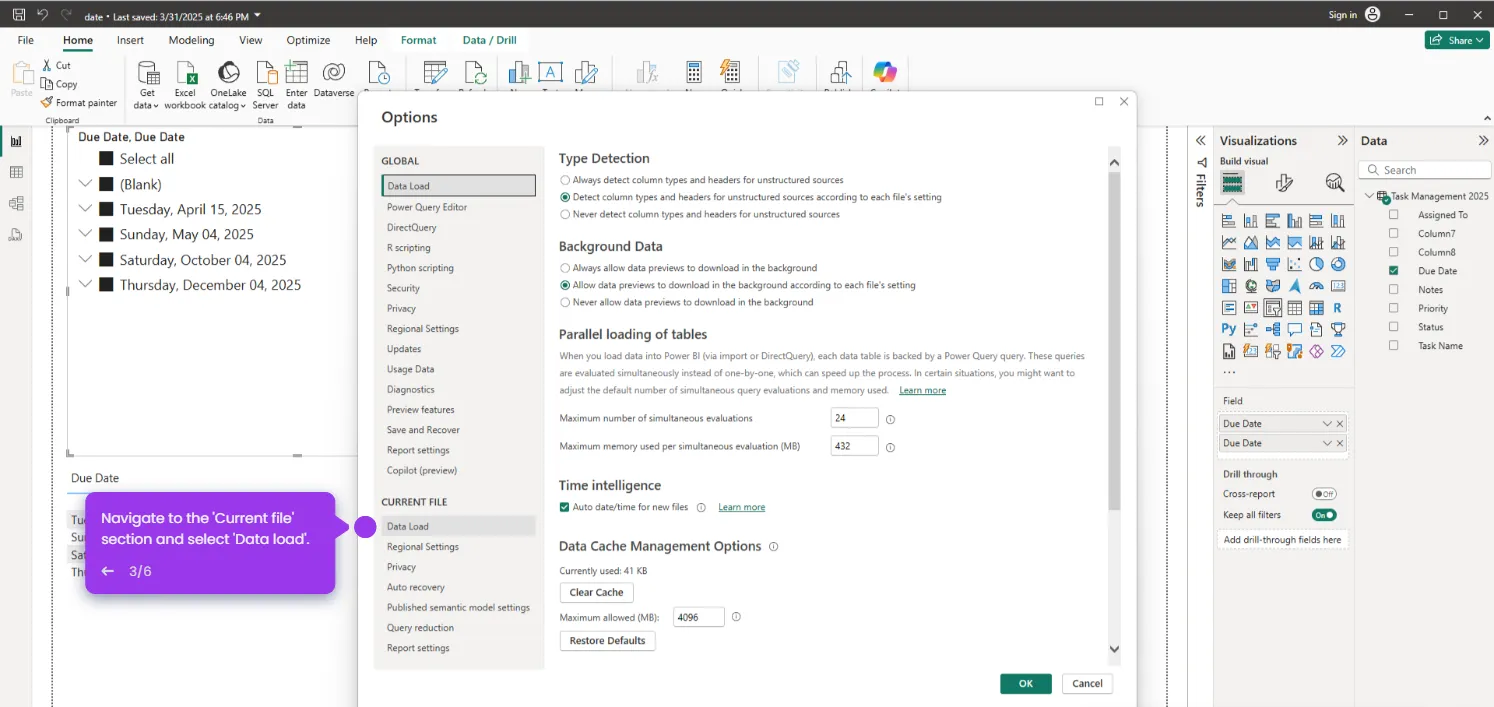This screenshot has width=1494, height=707.
Task: Choose the Pie chart visual icon
Action: [x=1316, y=264]
